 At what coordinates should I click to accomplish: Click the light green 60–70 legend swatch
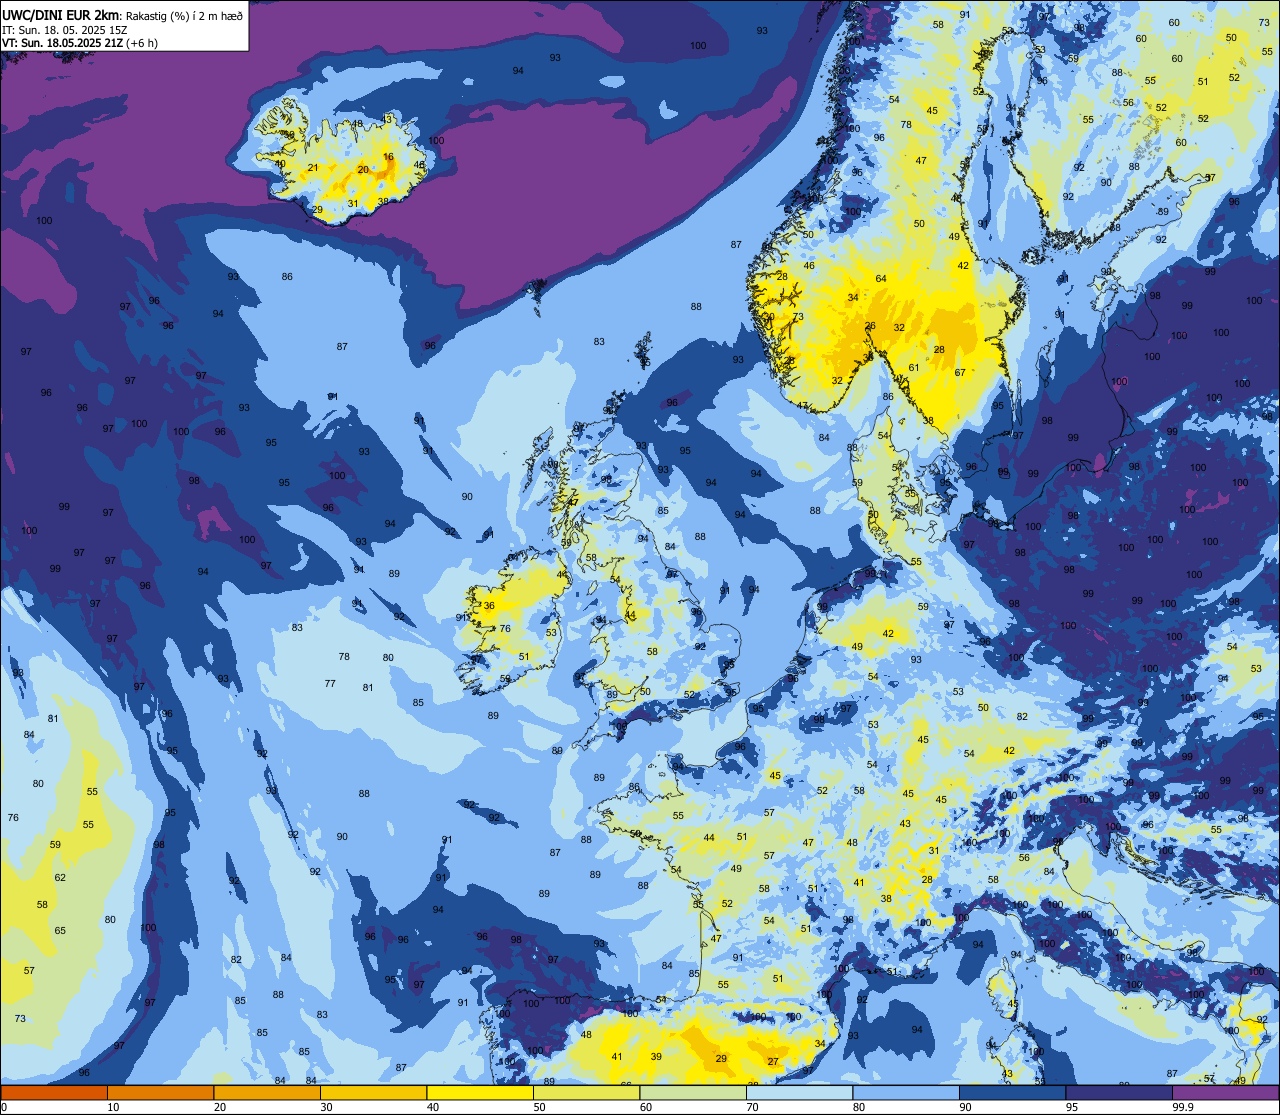(x=693, y=1093)
